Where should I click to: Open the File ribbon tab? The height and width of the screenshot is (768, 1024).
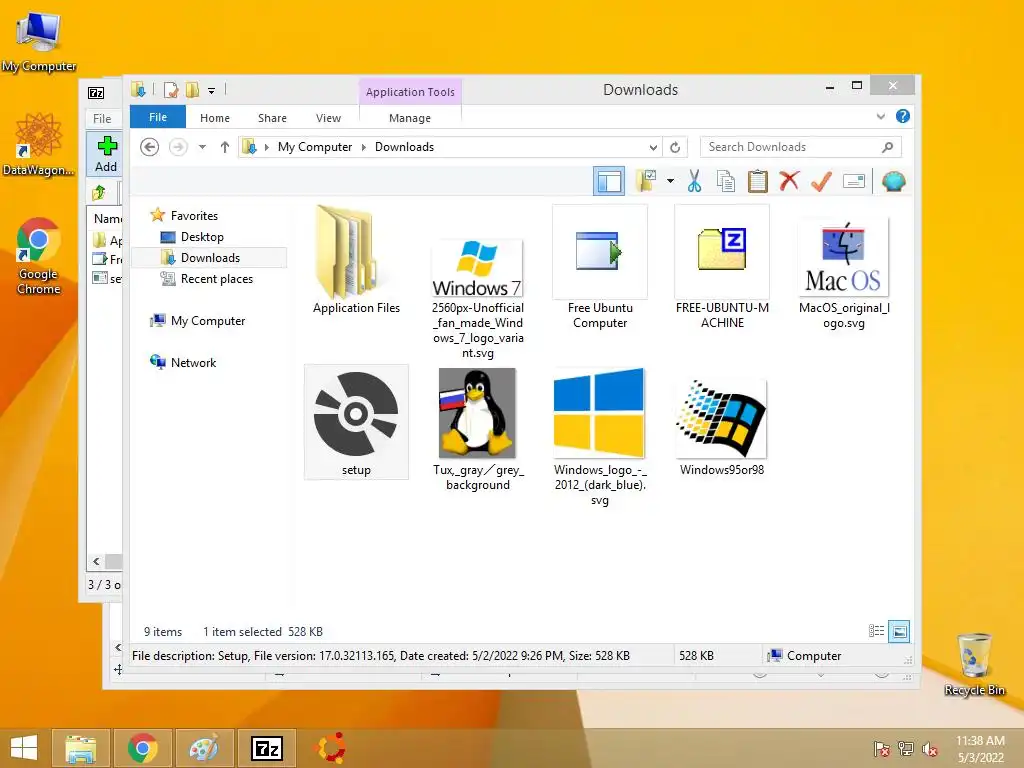(158, 117)
